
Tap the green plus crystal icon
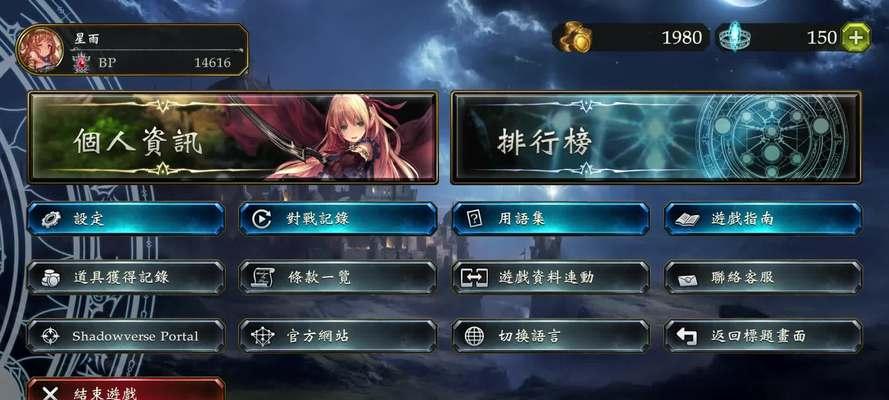(x=856, y=38)
